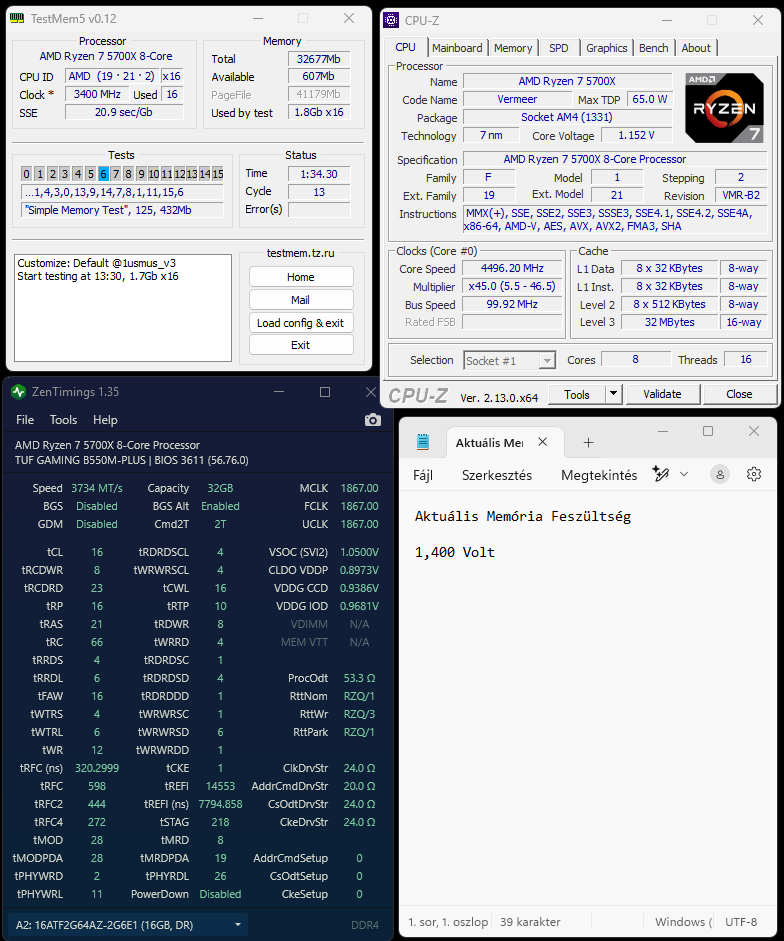Click the TestMem5 Cycle 13 field

[x=319, y=192]
